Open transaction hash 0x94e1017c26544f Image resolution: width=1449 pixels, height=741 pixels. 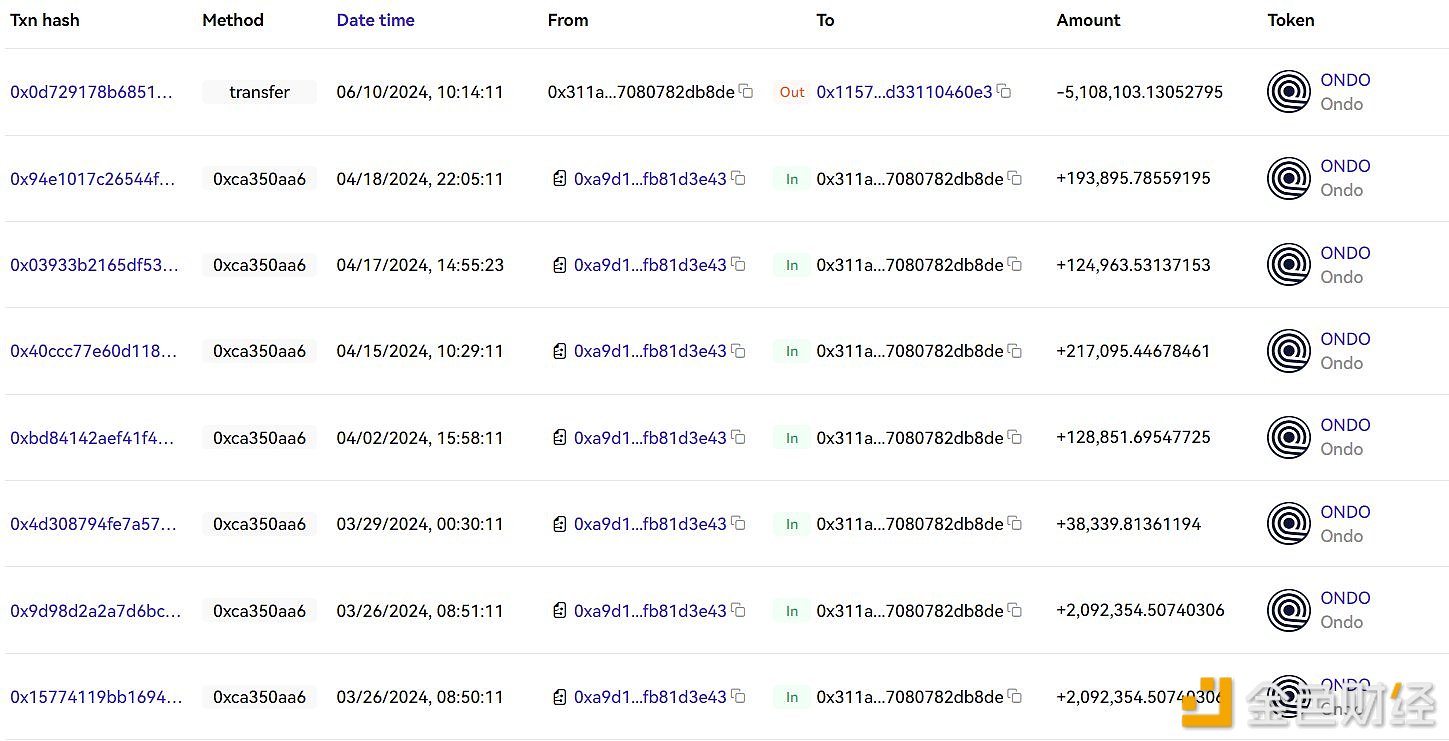92,179
